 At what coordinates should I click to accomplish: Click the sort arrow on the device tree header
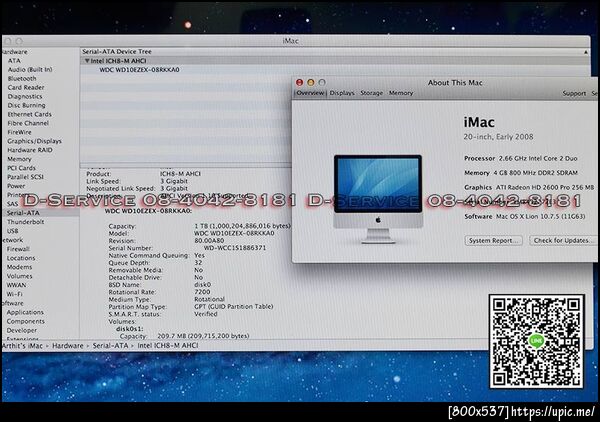point(585,52)
